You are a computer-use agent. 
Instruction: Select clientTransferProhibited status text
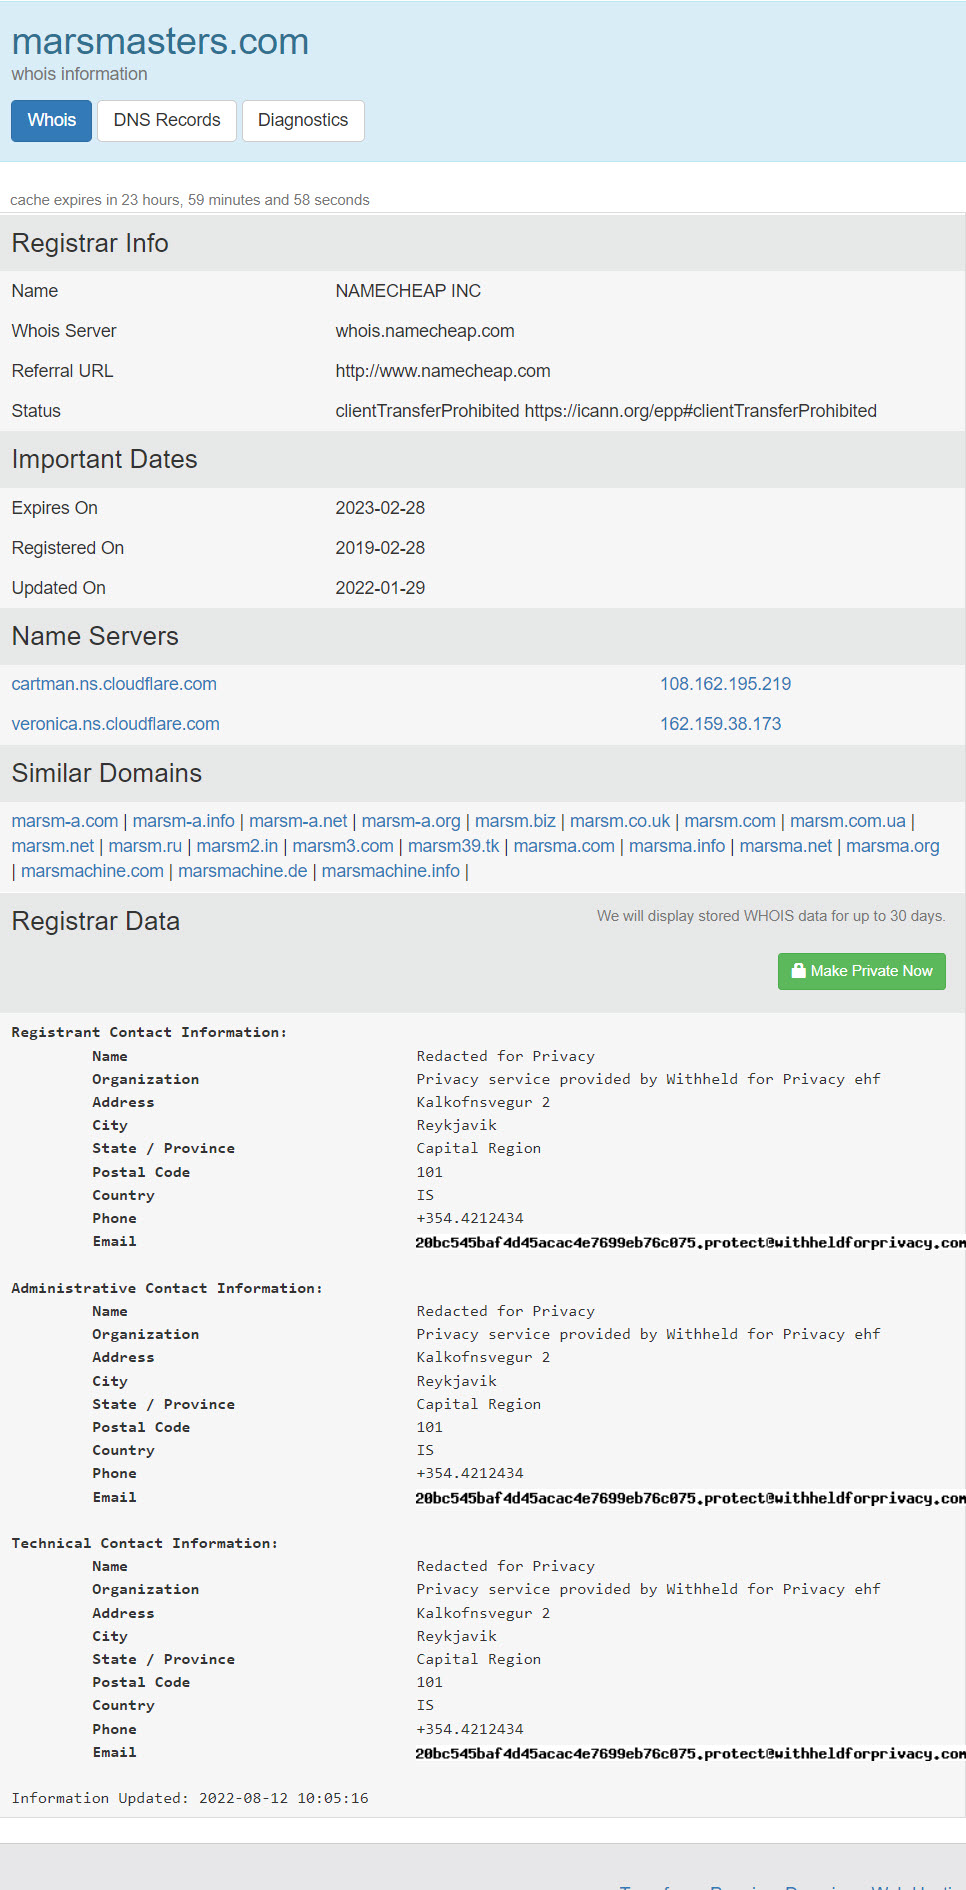pyautogui.click(x=606, y=411)
